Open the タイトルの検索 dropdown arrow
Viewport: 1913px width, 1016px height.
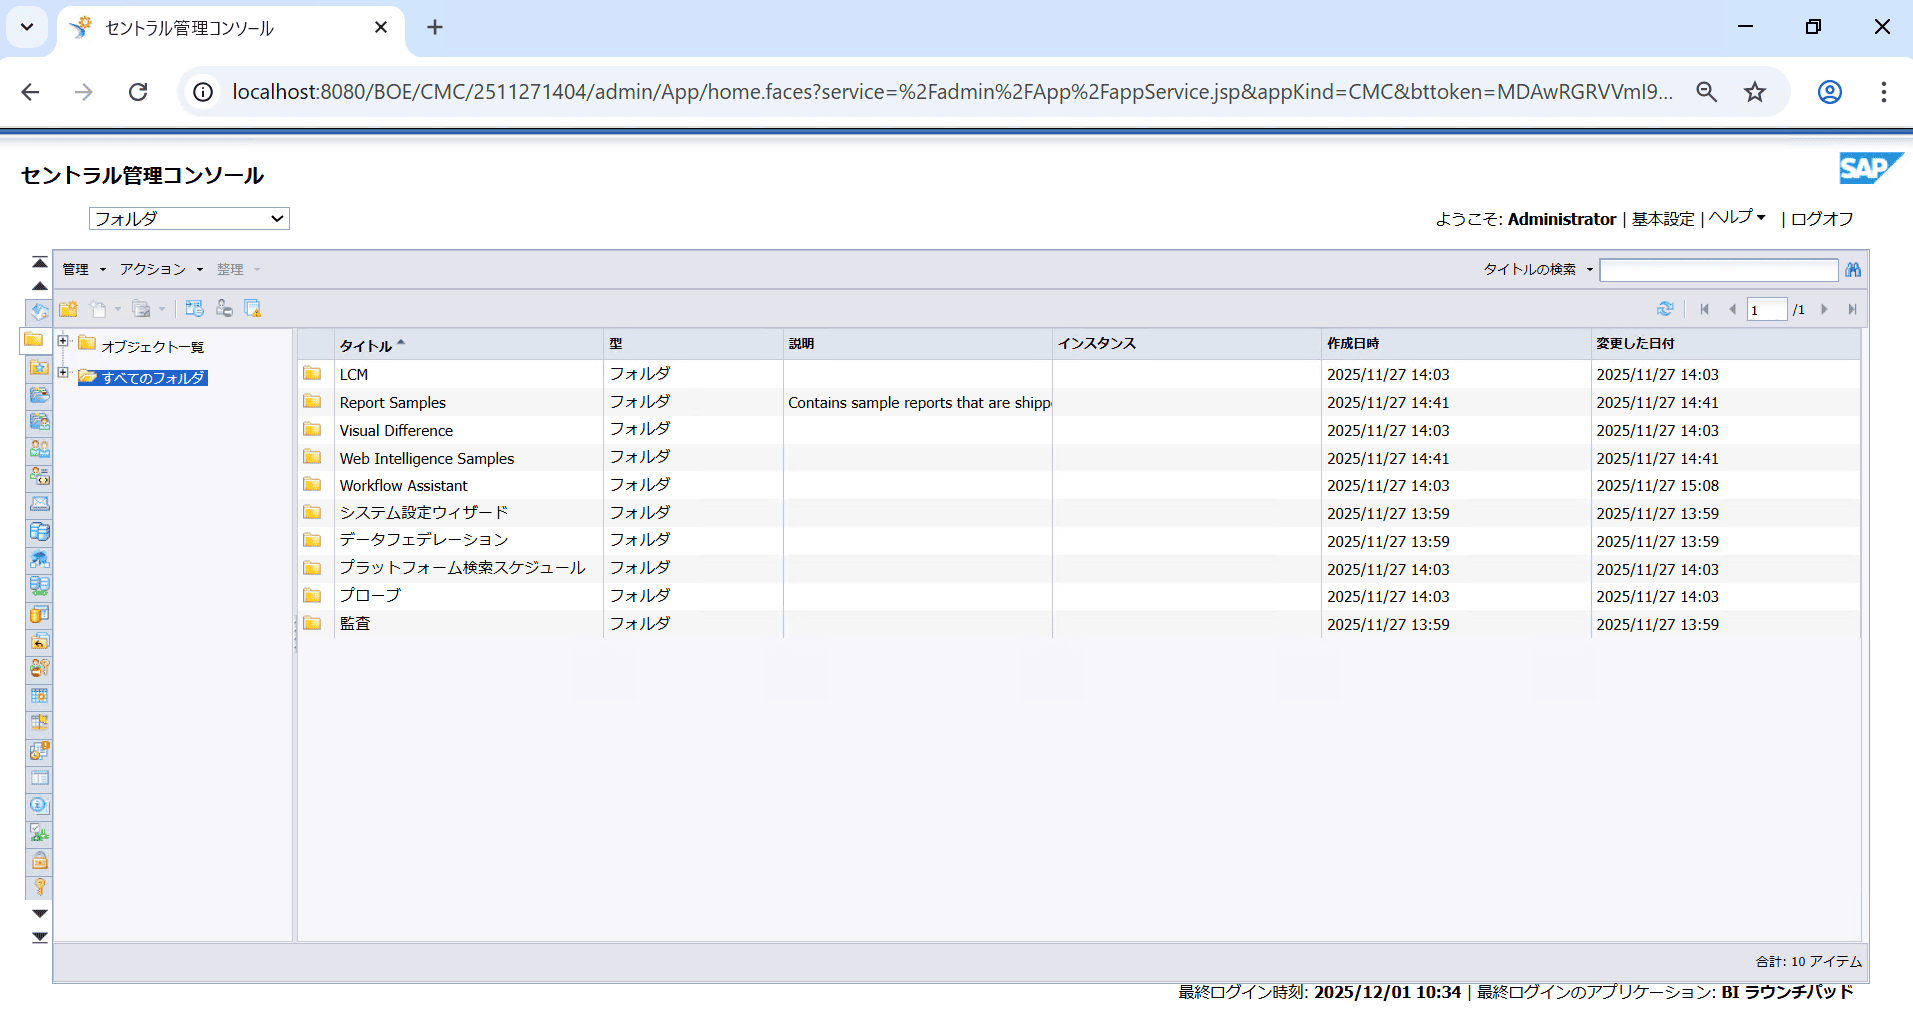[x=1589, y=270]
